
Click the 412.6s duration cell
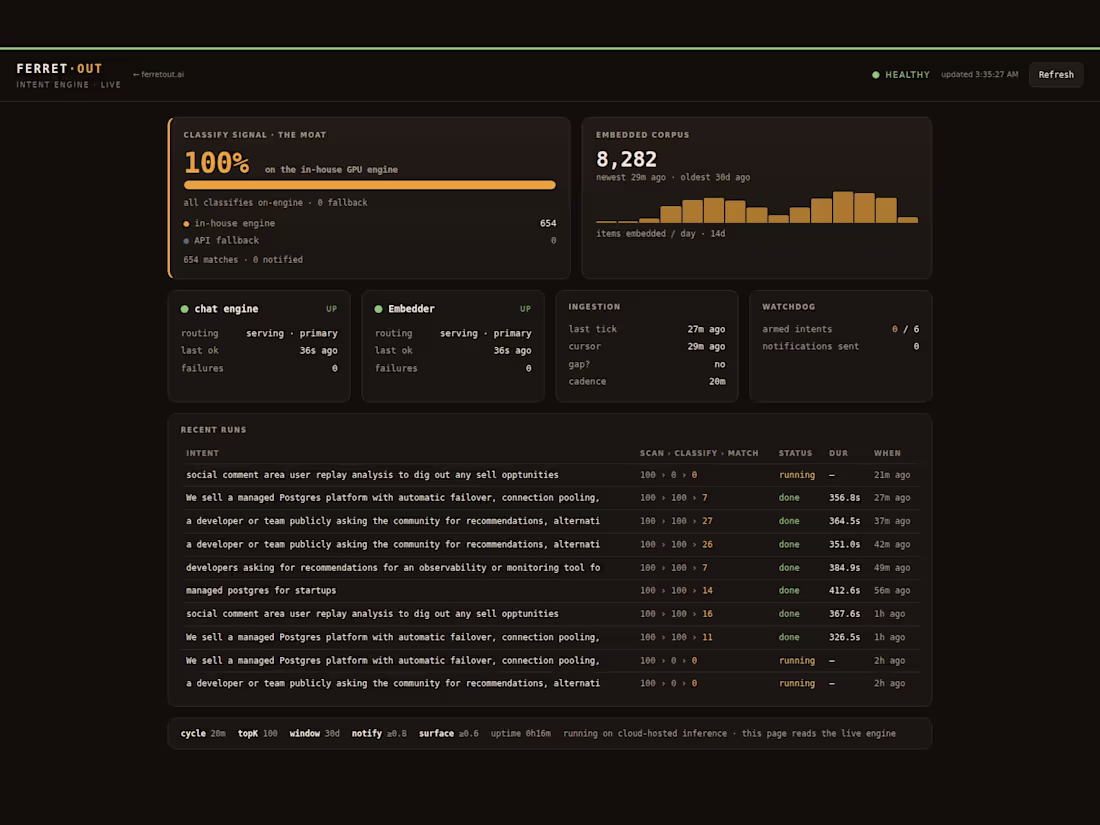click(844, 591)
